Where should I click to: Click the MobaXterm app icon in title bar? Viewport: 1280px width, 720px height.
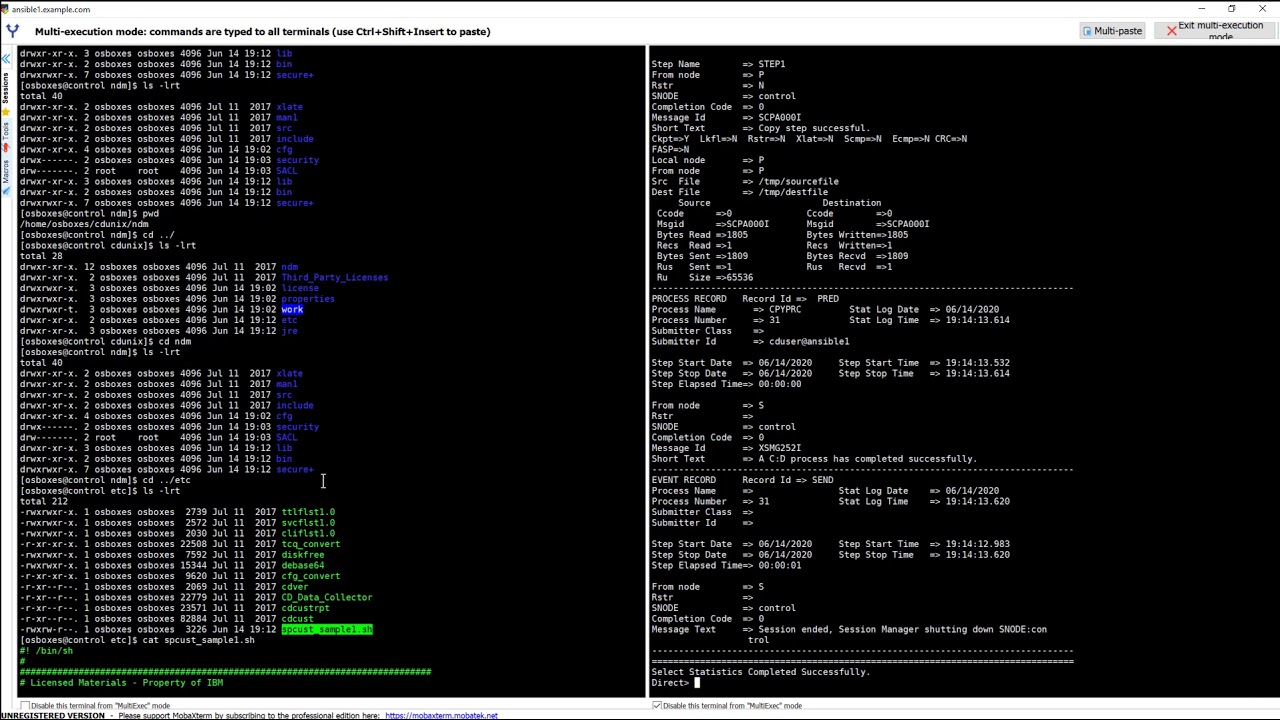point(6,9)
